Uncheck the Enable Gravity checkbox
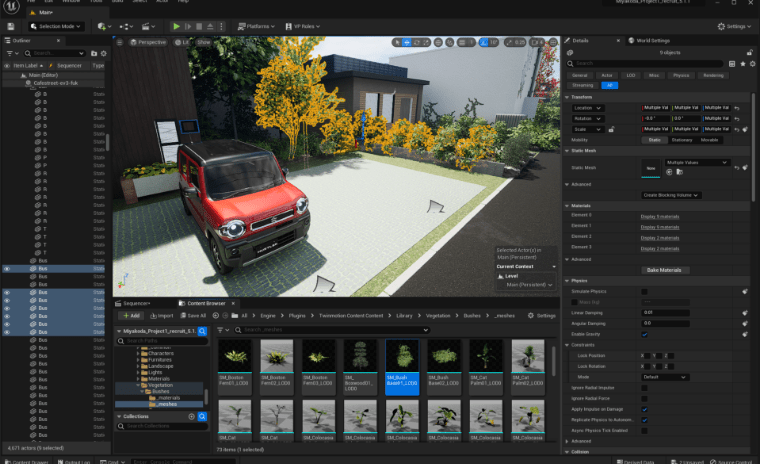760x464 pixels. point(644,335)
